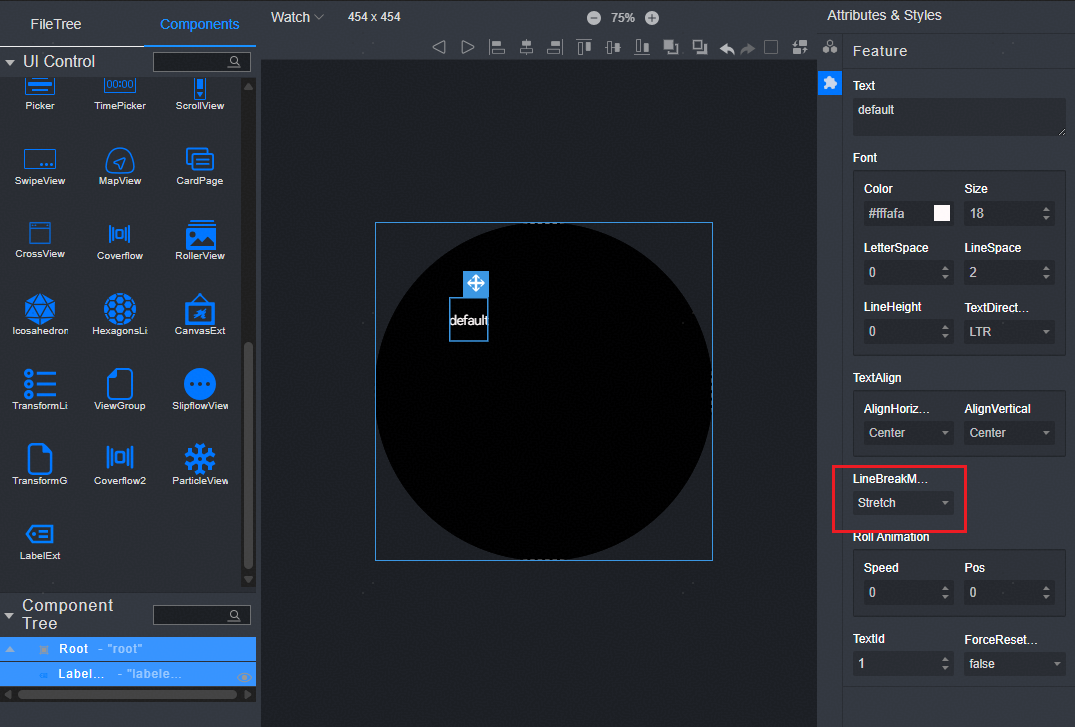The height and width of the screenshot is (727, 1075).
Task: Expand the ForceReset false dropdown
Action: (1014, 664)
